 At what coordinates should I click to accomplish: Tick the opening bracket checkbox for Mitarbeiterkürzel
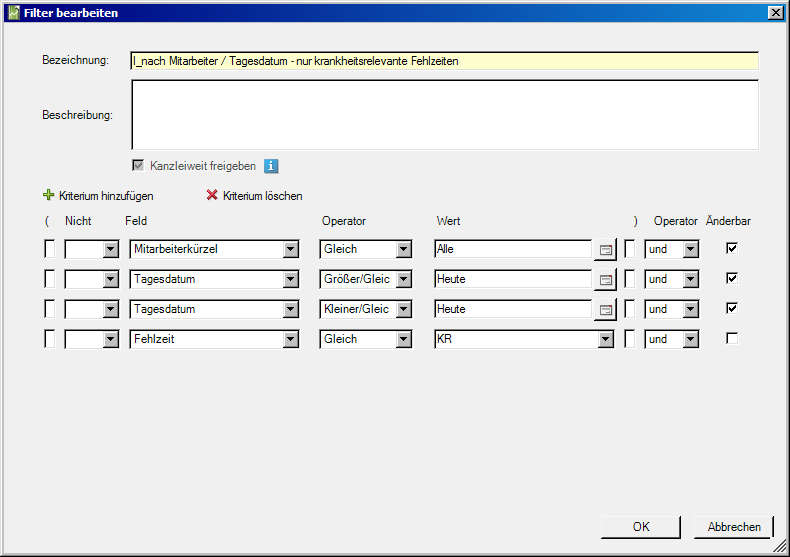click(49, 249)
